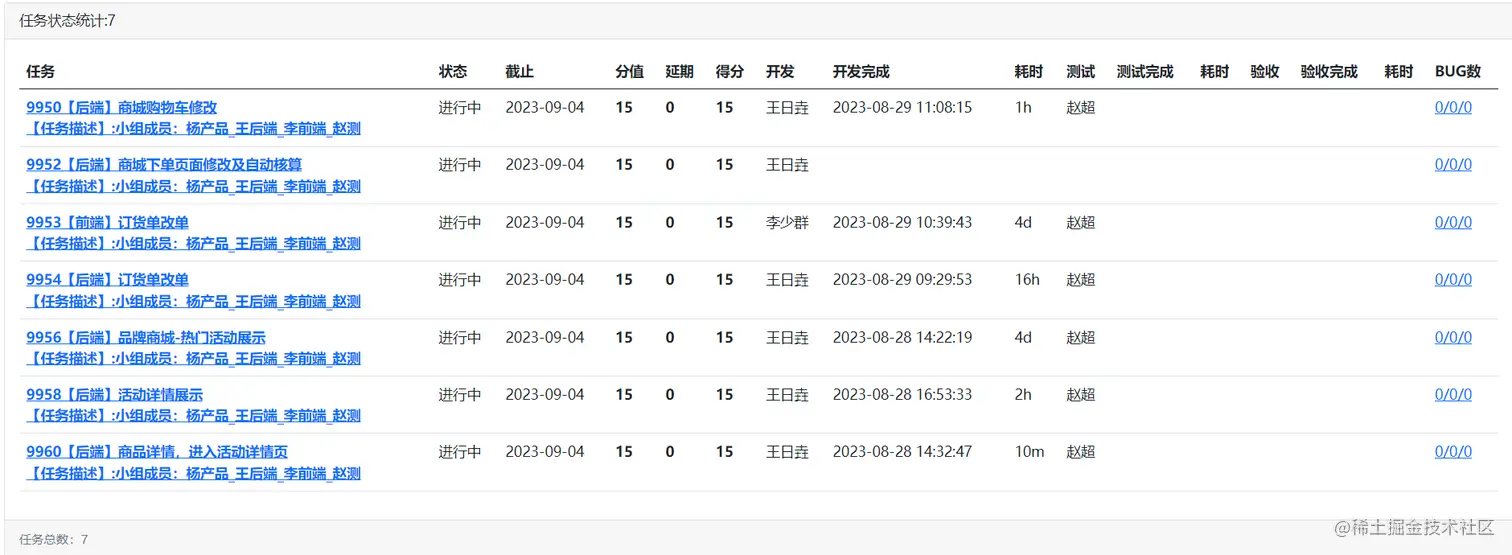Click the 16h duration cell
The image size is (1512, 555).
1027,279
